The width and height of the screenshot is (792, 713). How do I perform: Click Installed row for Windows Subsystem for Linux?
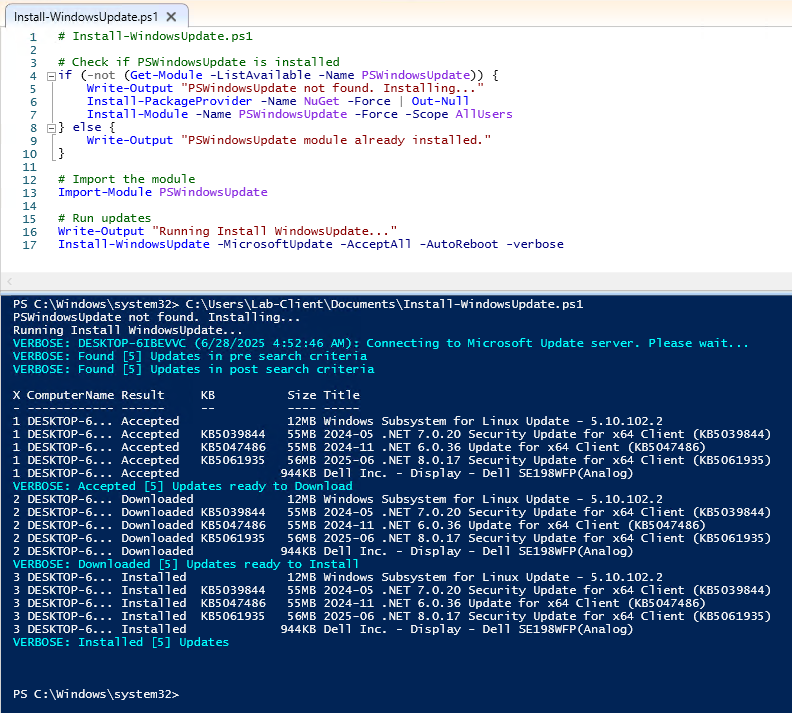pos(338,577)
